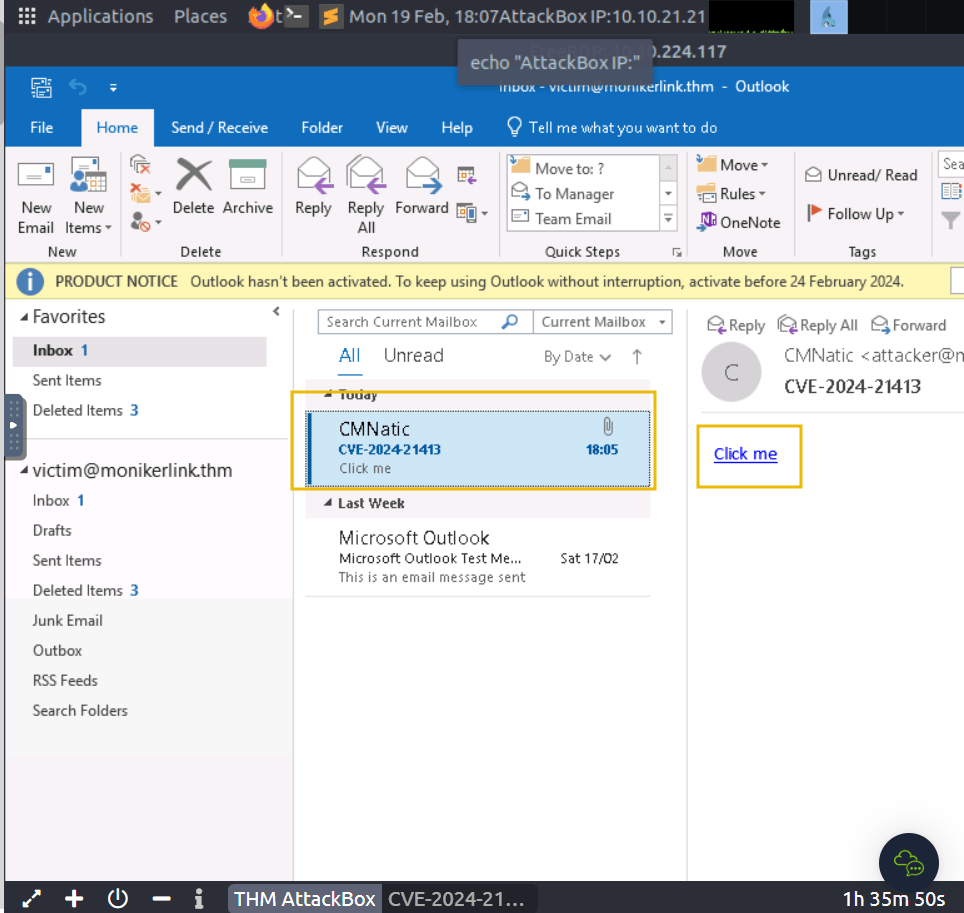
Task: Open the Firefox icon in top panel
Action: (x=261, y=16)
